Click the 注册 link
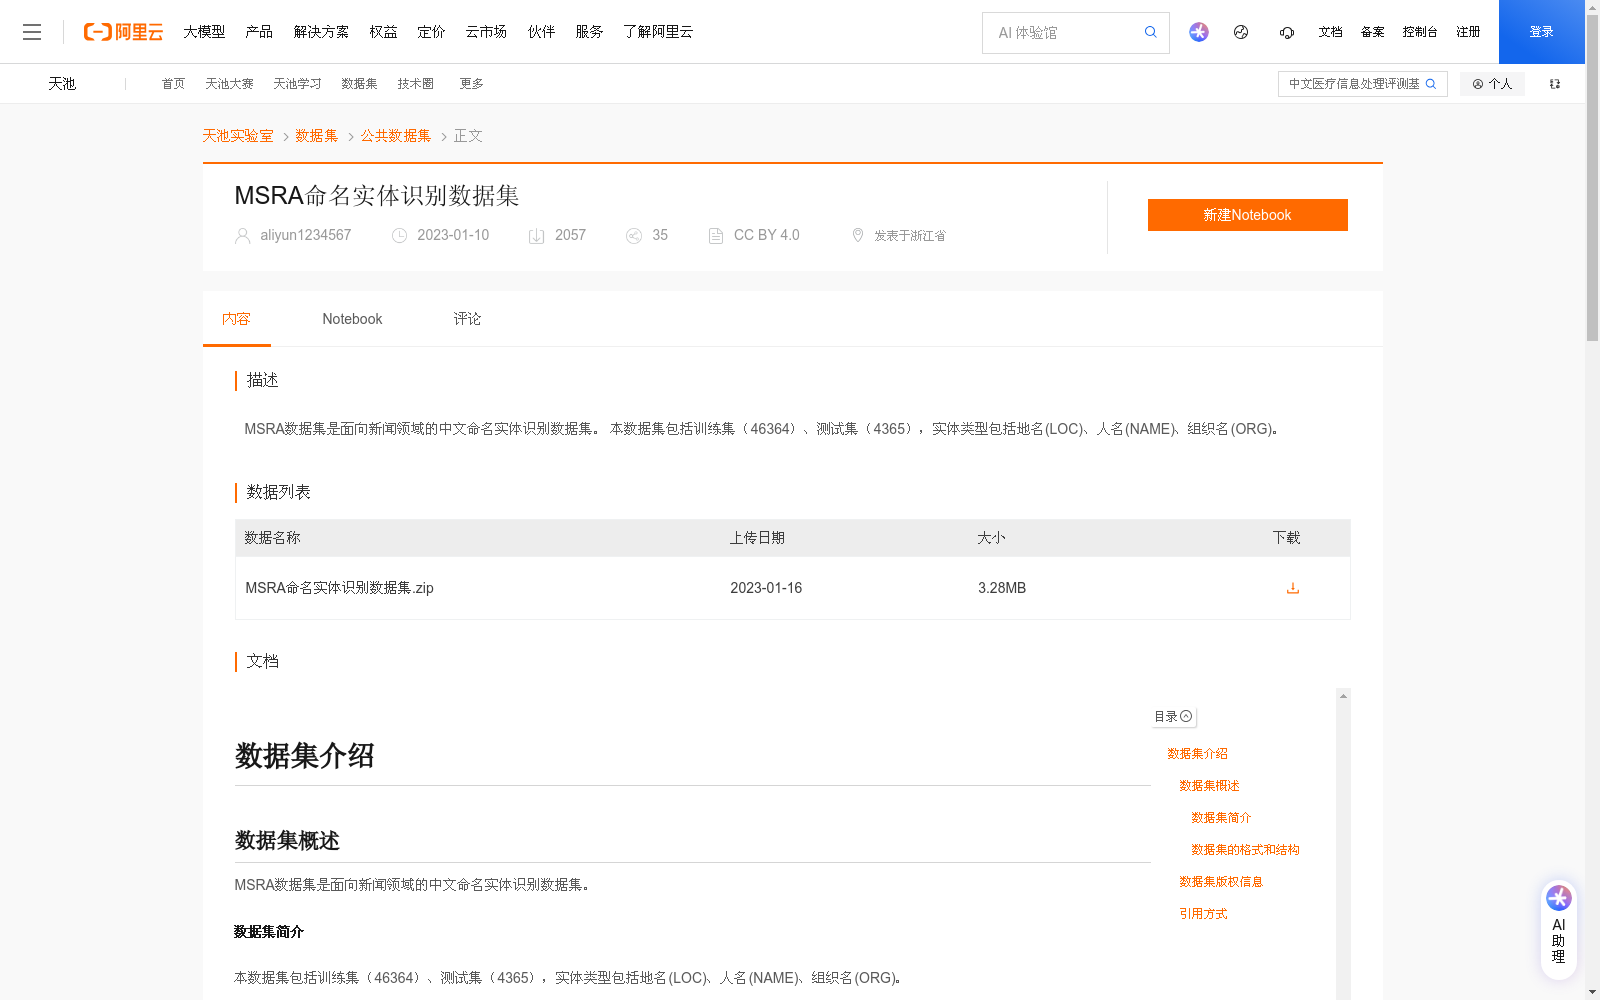Viewport: 1600px width, 1000px height. click(1468, 32)
